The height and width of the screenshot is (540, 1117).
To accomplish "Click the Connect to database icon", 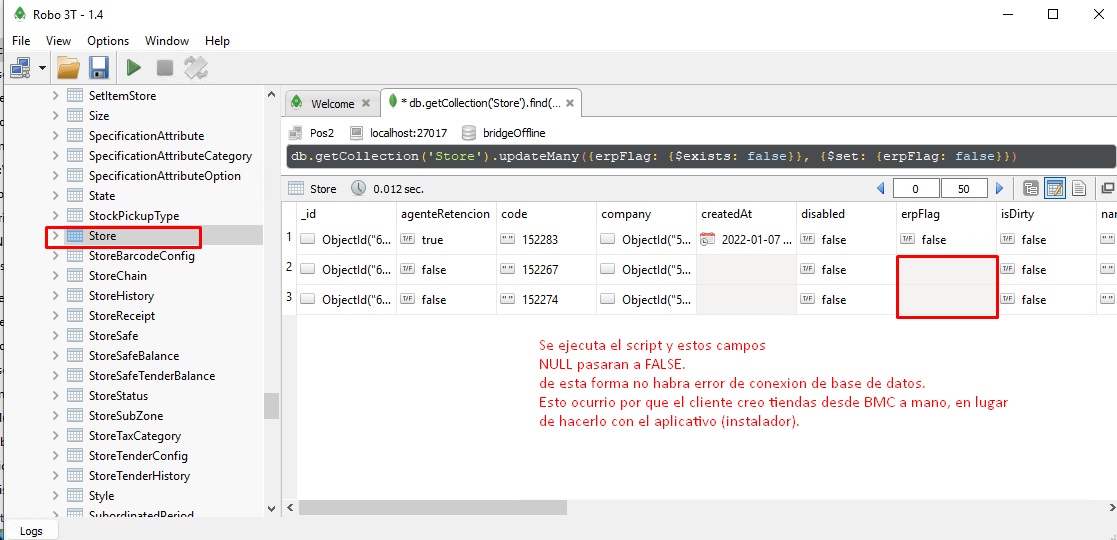I will coord(20,68).
